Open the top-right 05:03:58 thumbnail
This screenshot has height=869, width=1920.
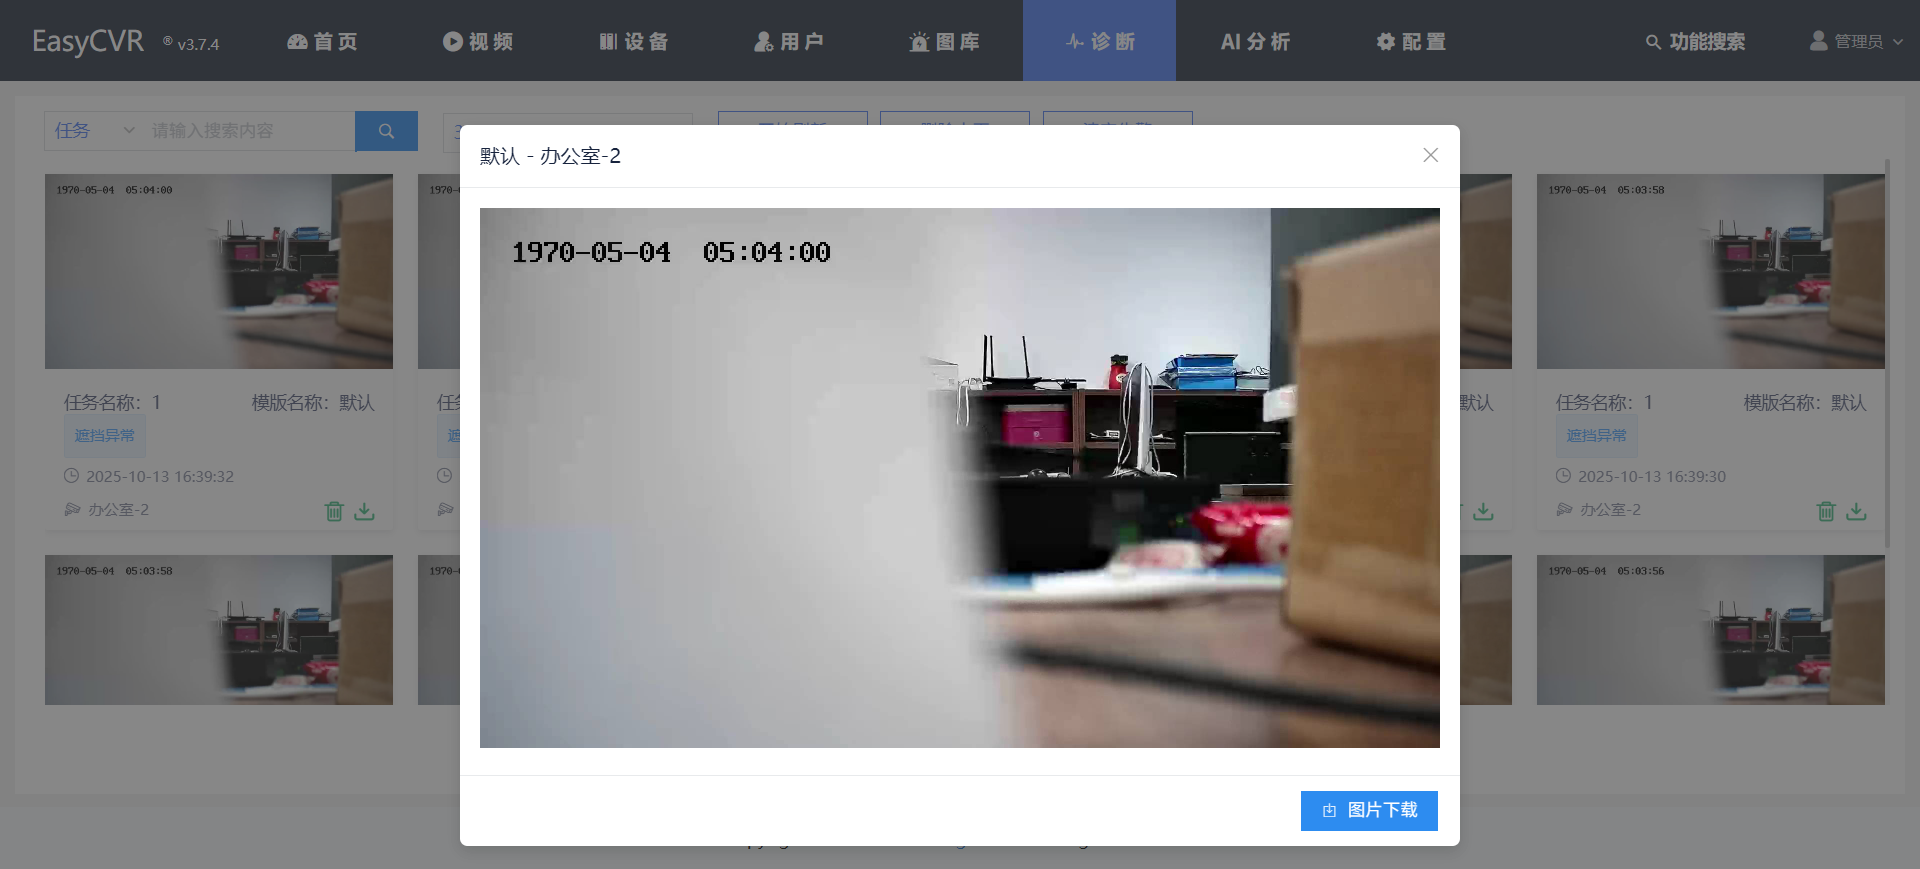coord(1710,271)
